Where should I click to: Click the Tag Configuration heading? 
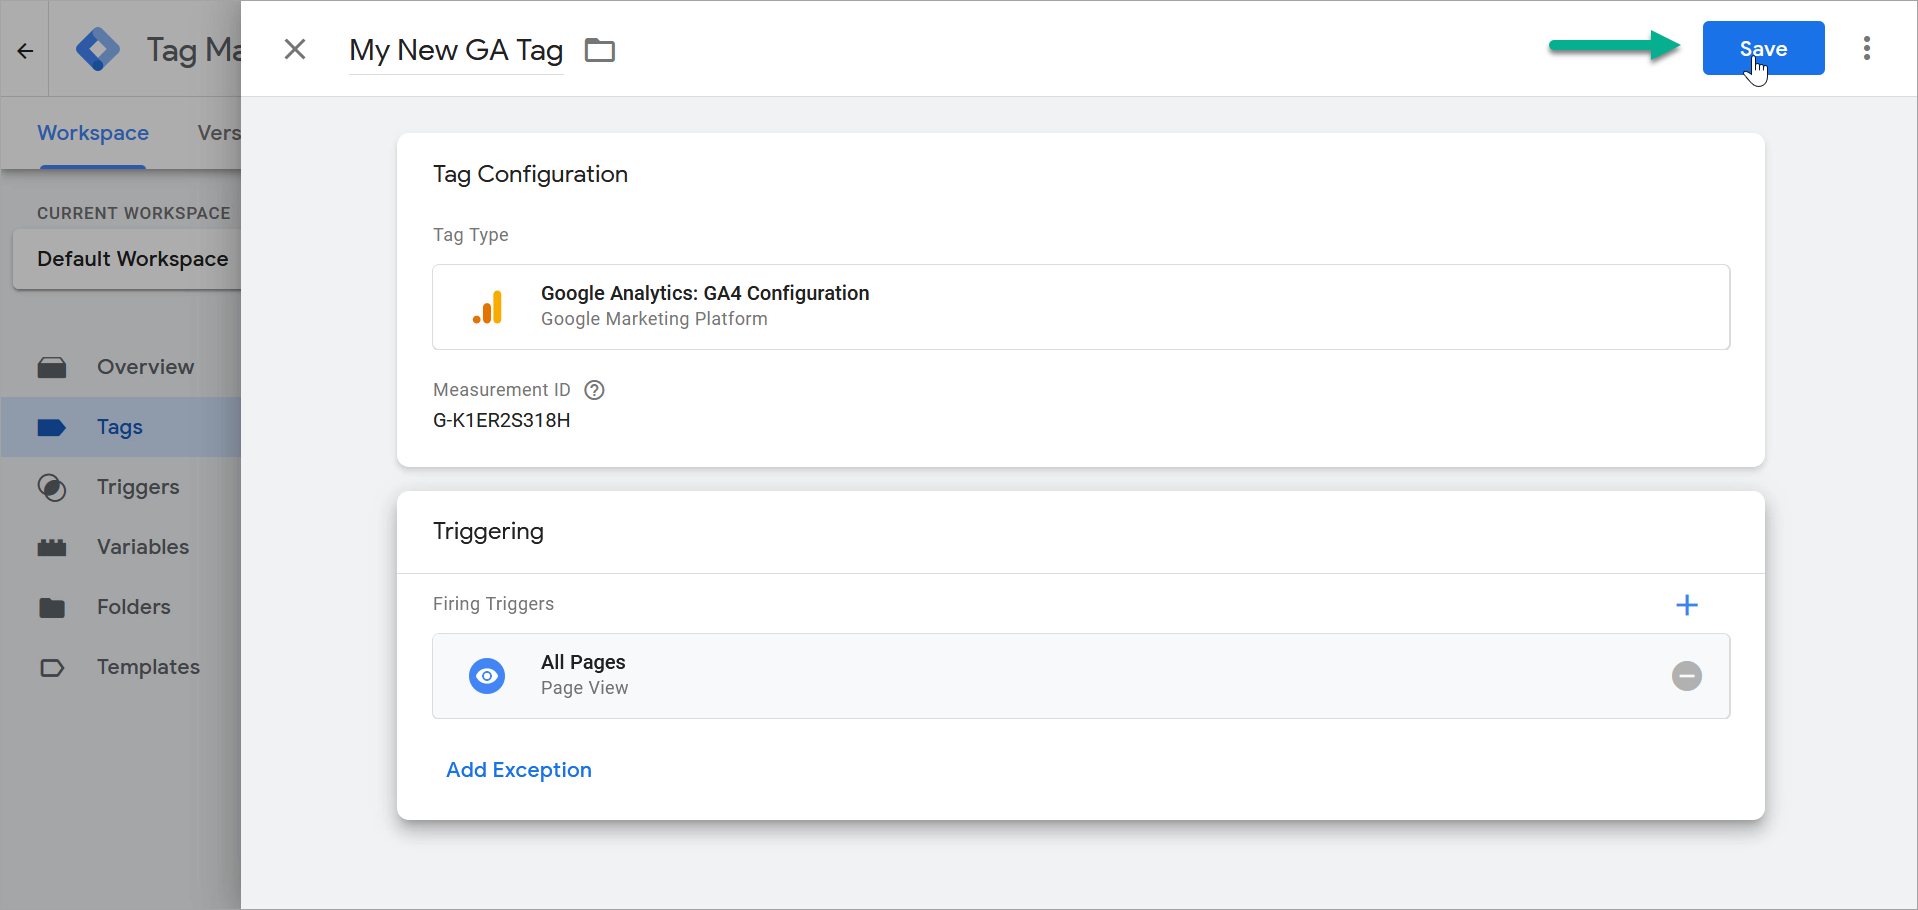530,174
